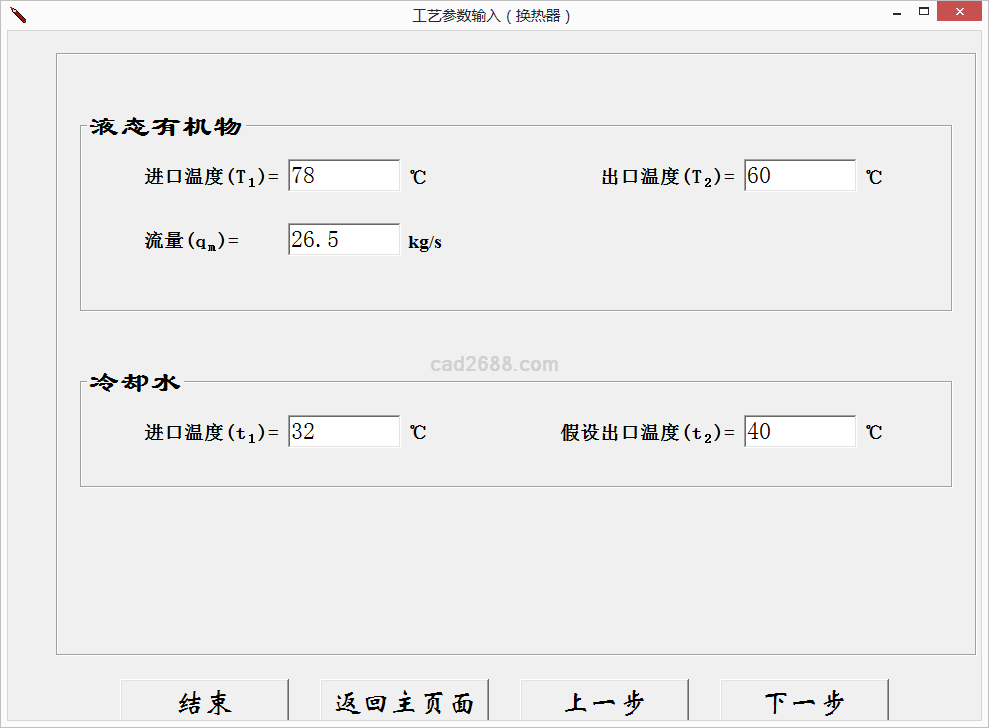Close the 工艺参数输入 window
This screenshot has height=728, width=989.
[x=959, y=13]
